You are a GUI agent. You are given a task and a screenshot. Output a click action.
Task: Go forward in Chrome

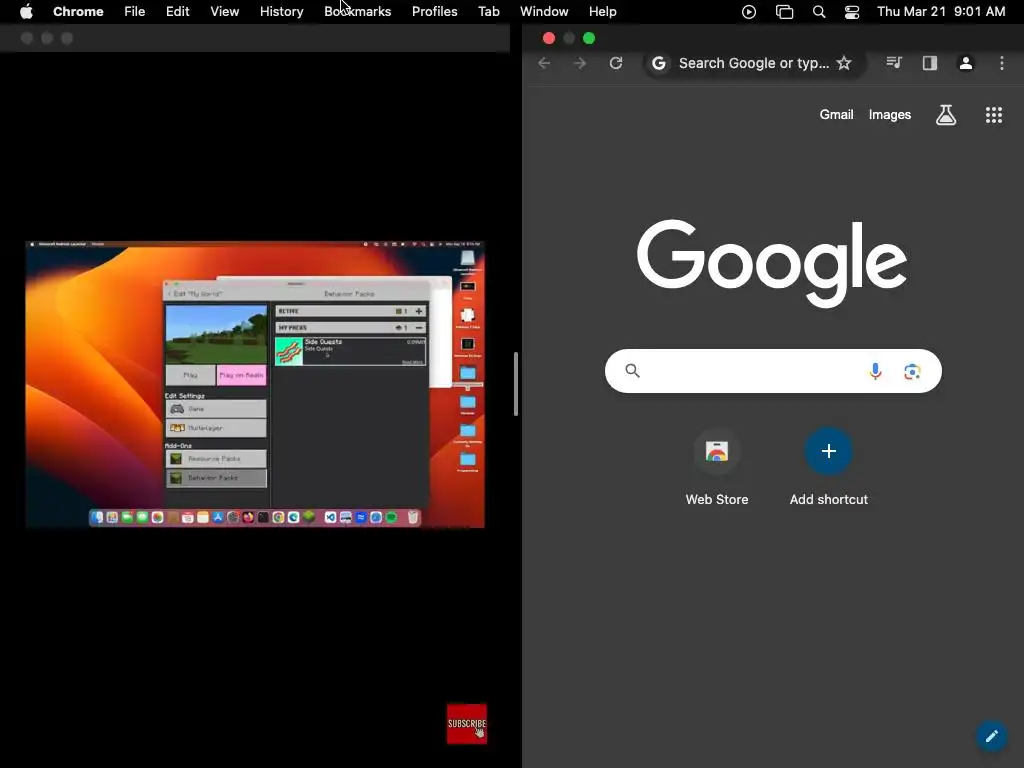(x=580, y=63)
